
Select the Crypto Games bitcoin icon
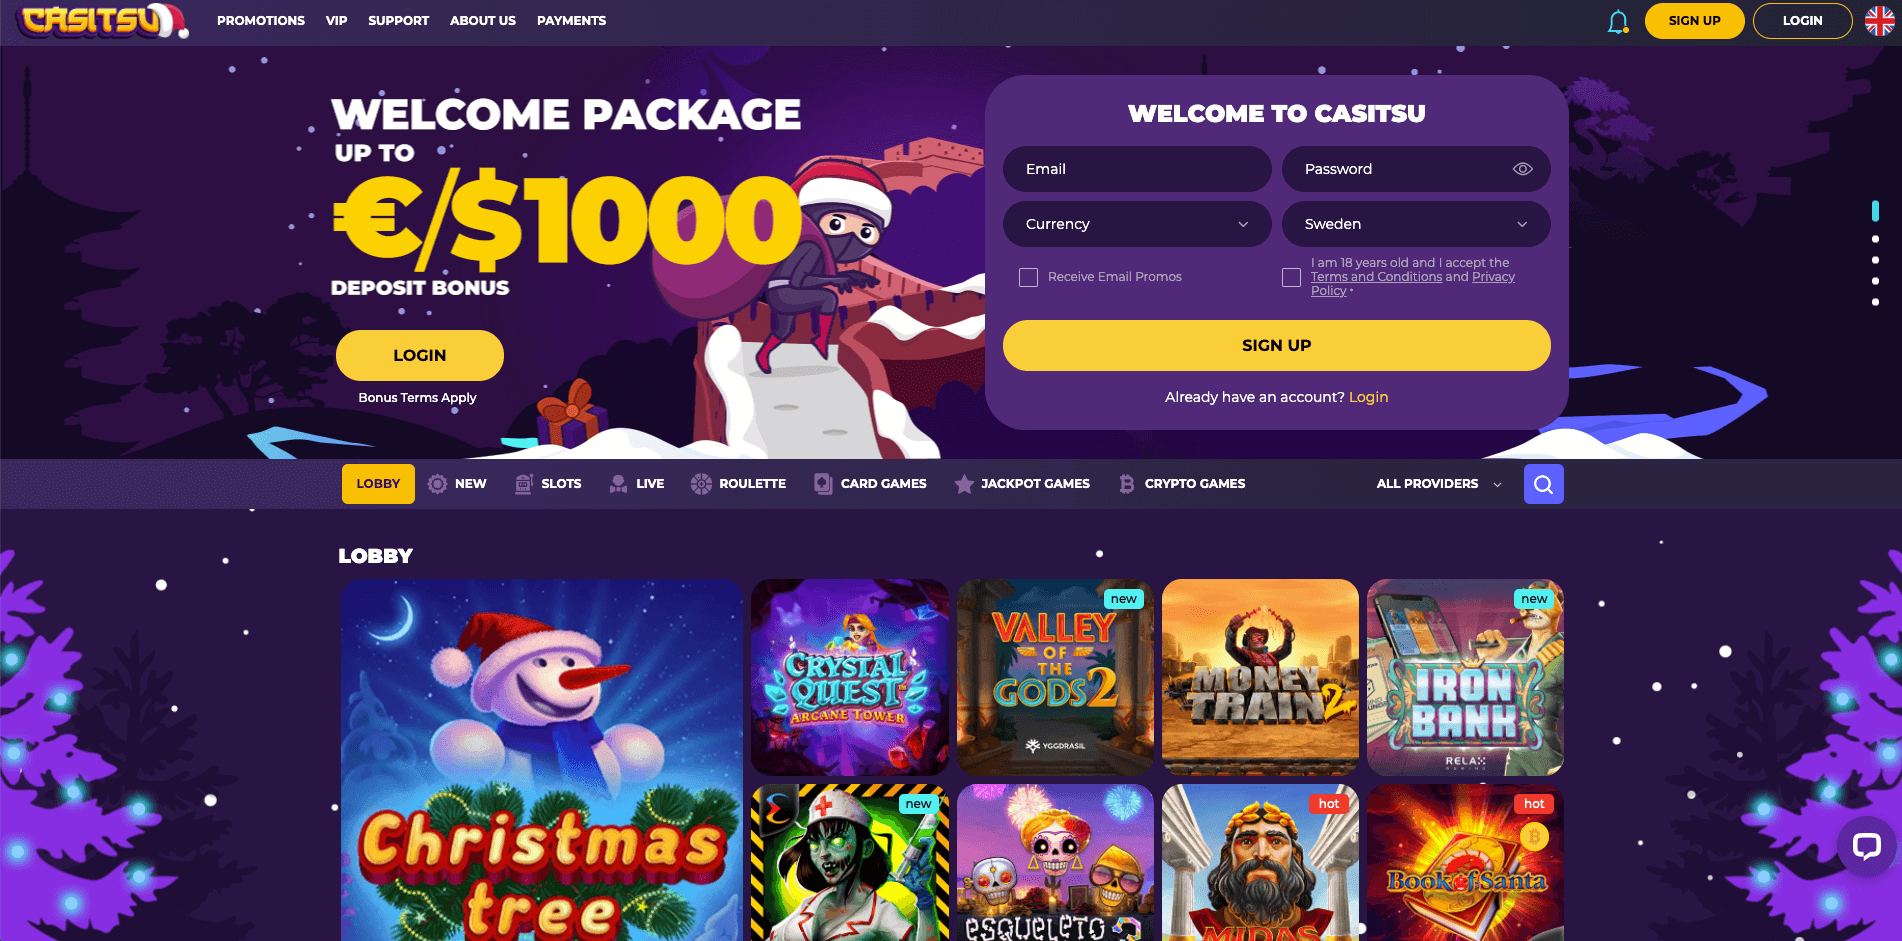[1126, 484]
